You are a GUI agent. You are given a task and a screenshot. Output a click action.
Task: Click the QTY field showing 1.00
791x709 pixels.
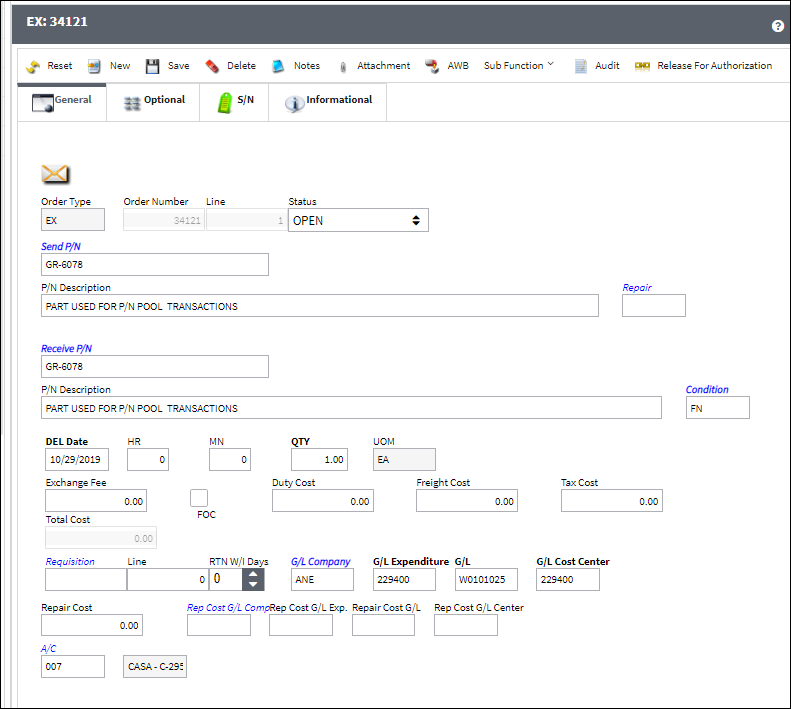[319, 460]
